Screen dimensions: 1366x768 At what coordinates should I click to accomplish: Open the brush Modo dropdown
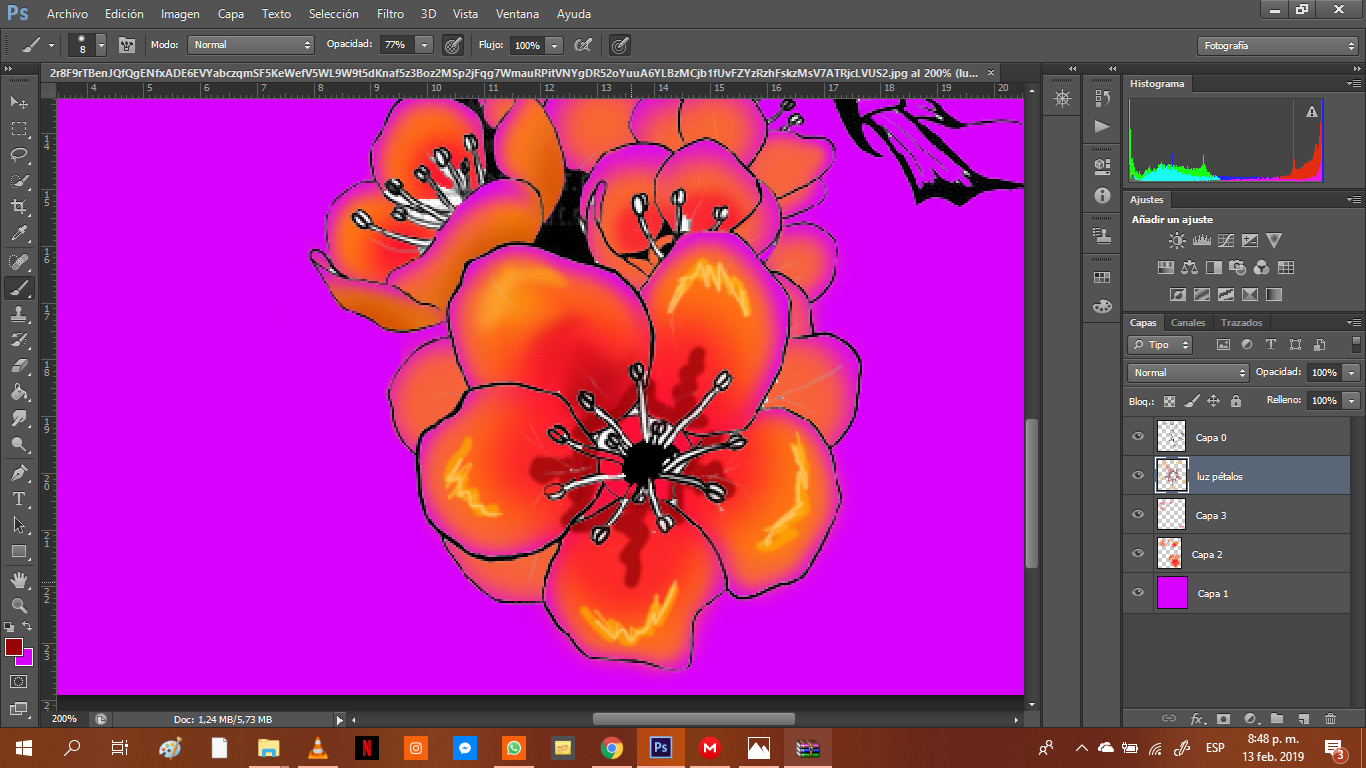251,45
